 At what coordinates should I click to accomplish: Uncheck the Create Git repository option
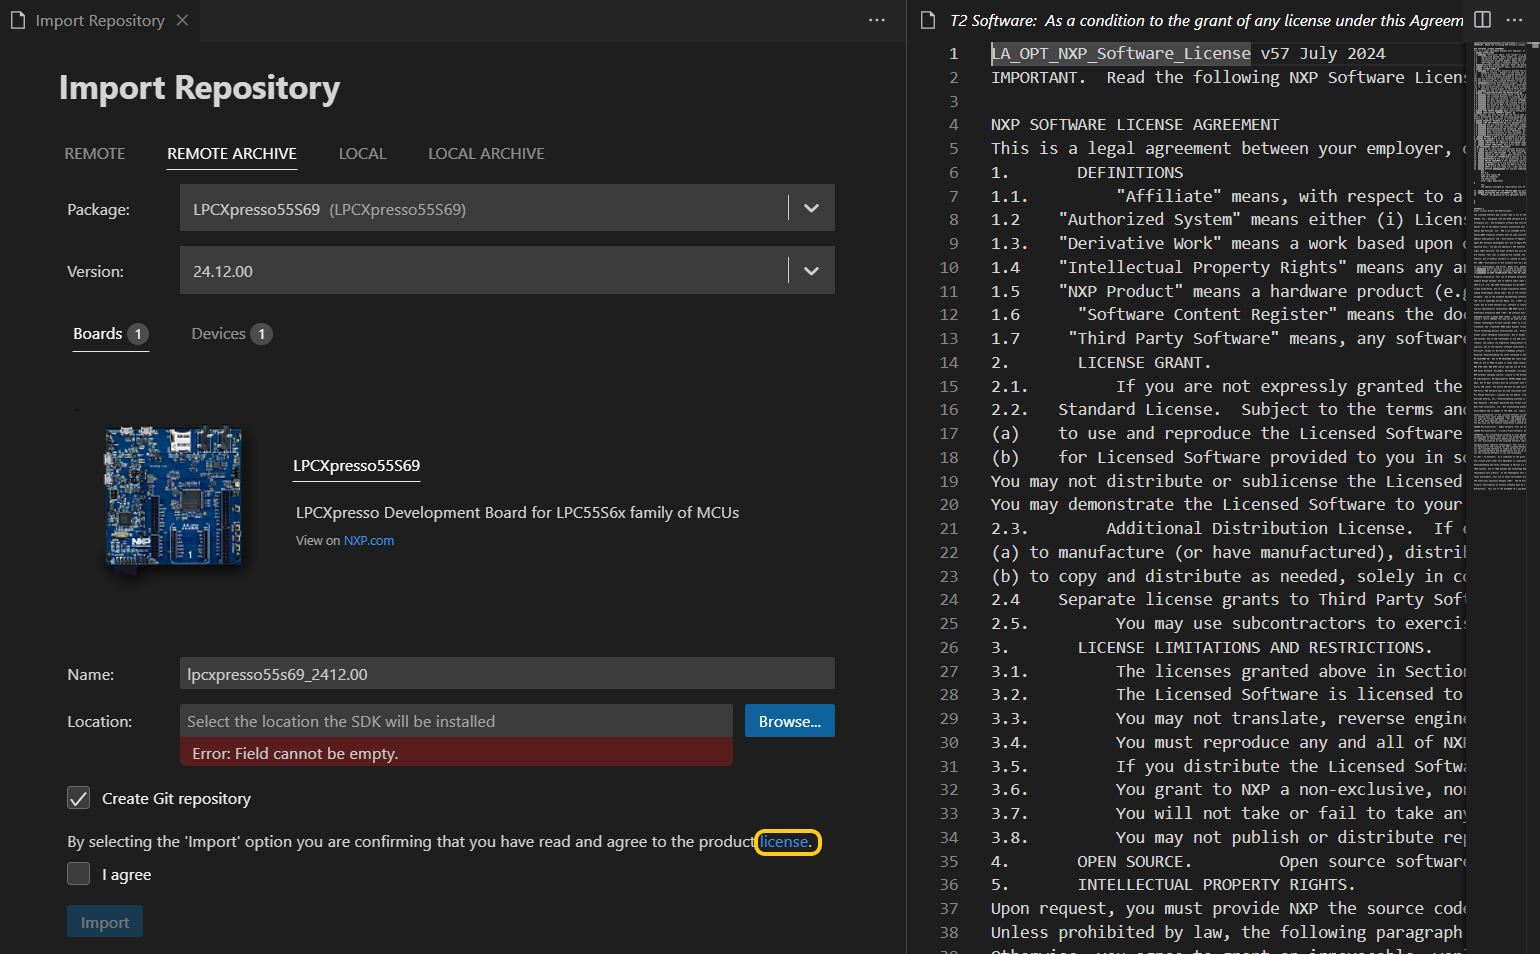point(78,798)
